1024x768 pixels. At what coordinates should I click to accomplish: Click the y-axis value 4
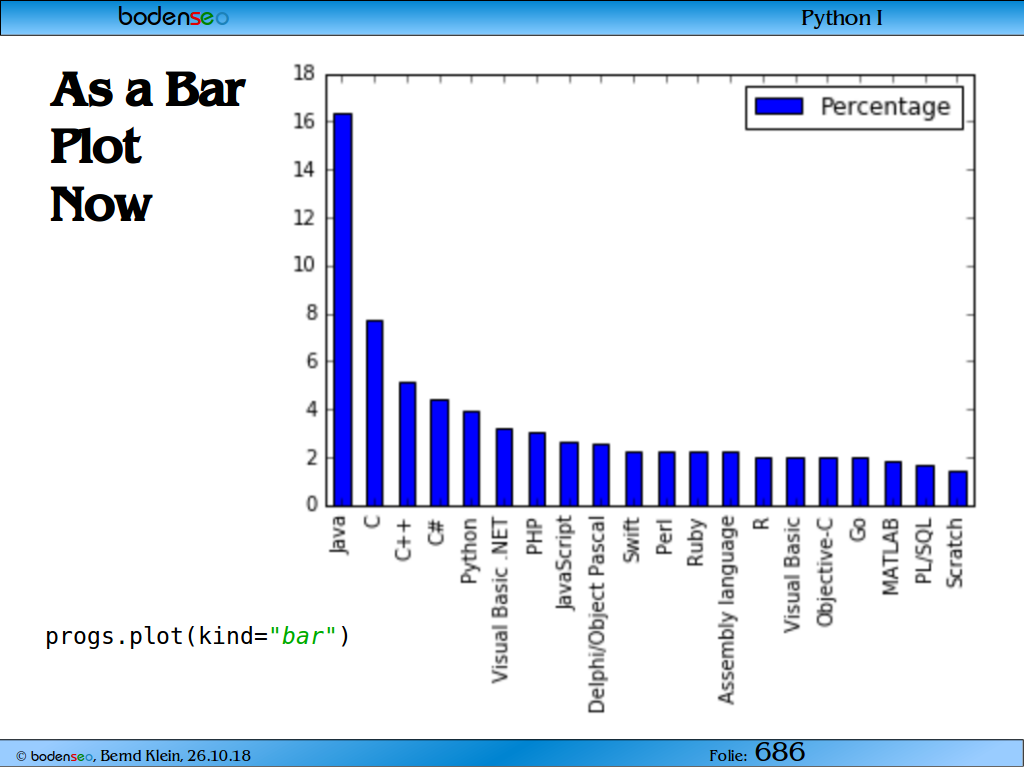(310, 409)
